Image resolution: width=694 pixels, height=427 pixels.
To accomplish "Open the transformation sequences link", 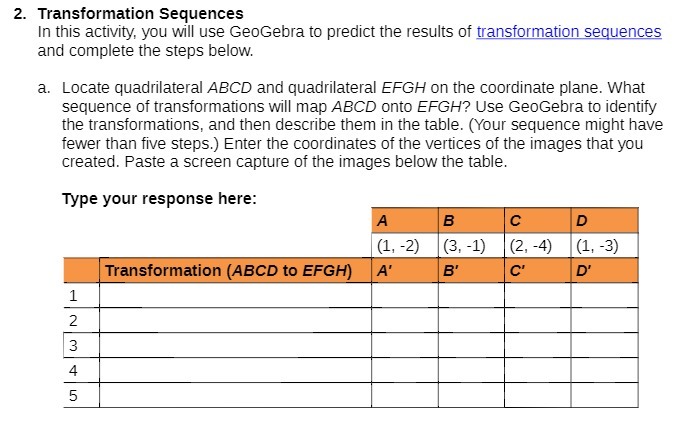I will point(569,32).
